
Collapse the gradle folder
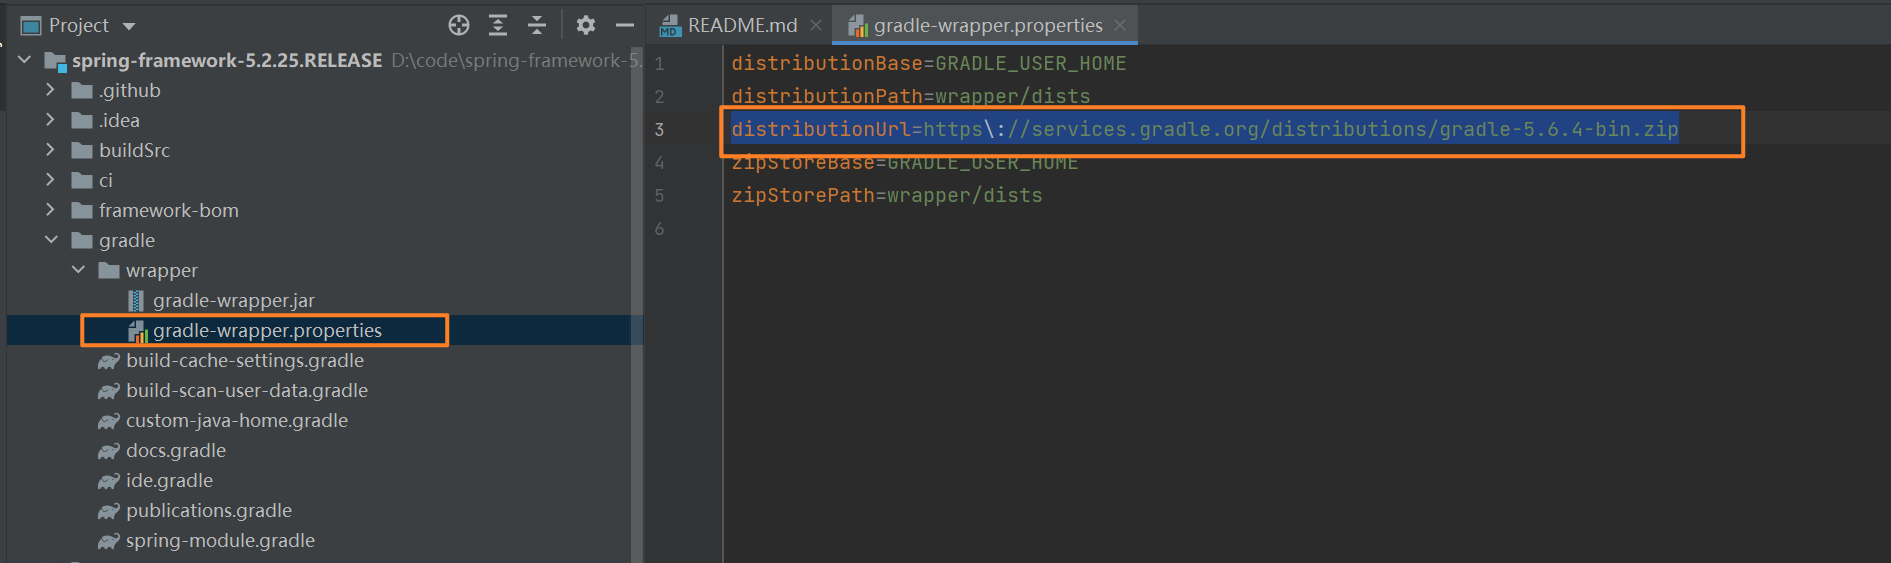(50, 240)
